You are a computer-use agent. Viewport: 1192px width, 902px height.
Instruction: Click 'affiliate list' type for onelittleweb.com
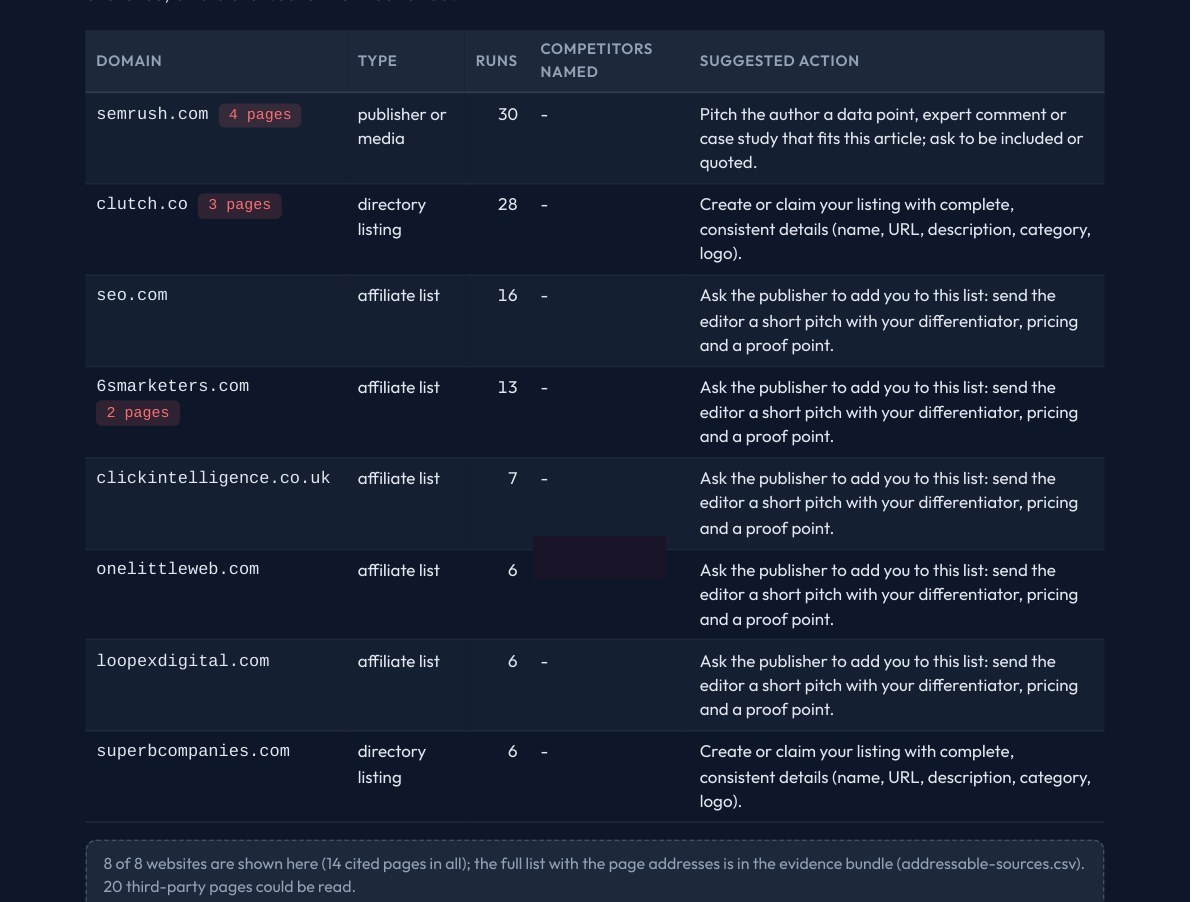pyautogui.click(x=398, y=571)
